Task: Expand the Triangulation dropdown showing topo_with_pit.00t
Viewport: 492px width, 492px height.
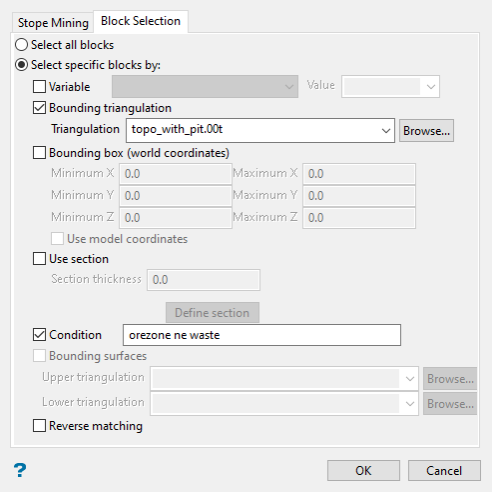Action: 260,130
